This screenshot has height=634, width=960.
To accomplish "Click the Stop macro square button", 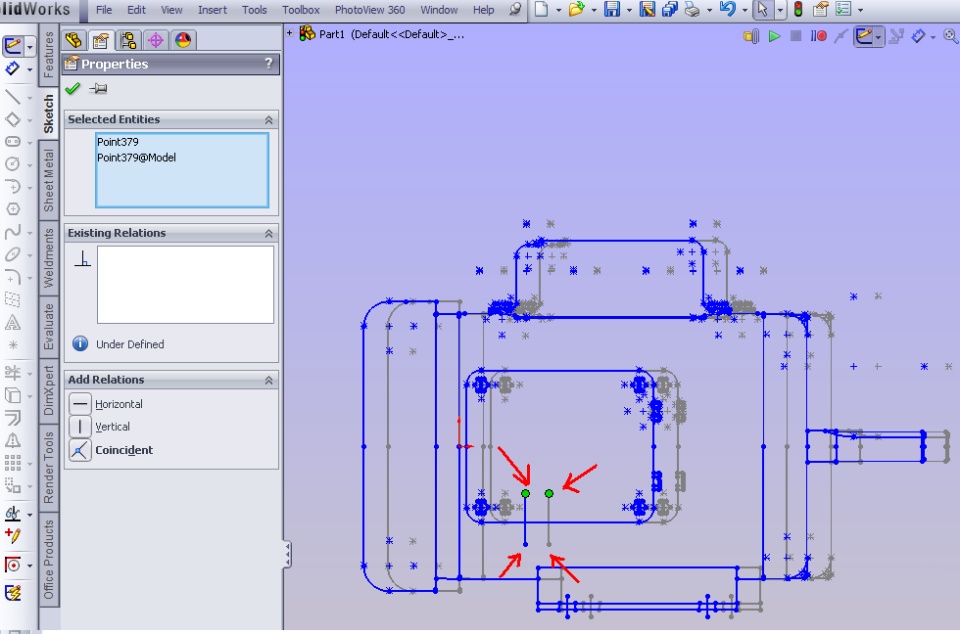I will tap(796, 37).
